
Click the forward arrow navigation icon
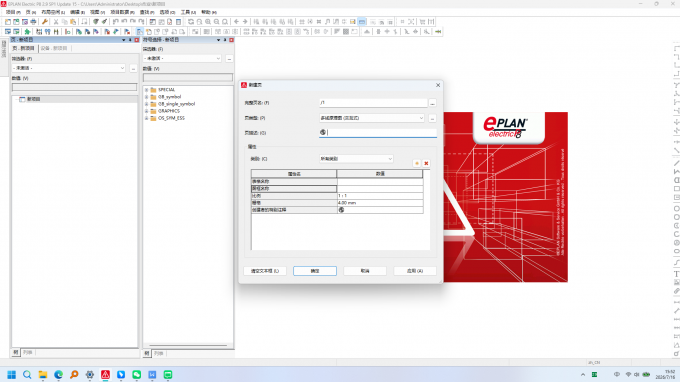tap(245, 22)
